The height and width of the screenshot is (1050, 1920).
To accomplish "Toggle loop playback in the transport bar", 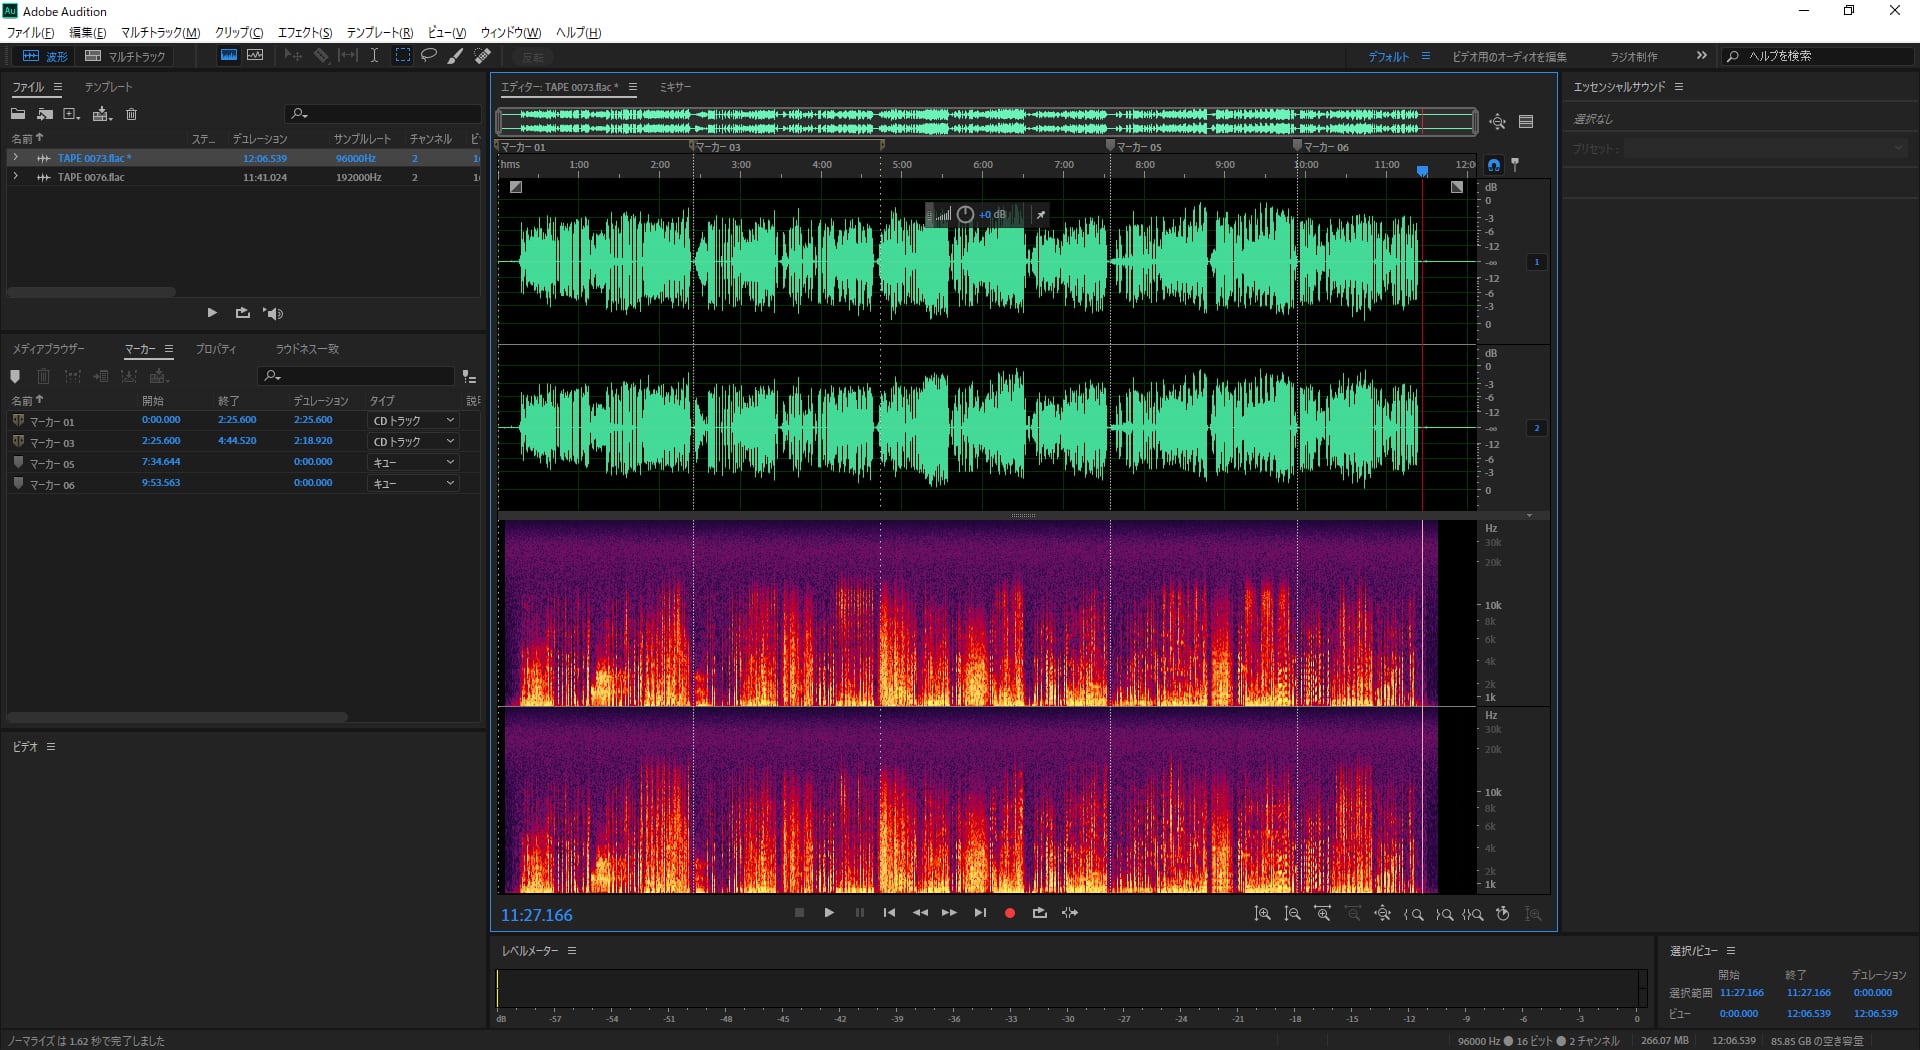I will [1040, 913].
